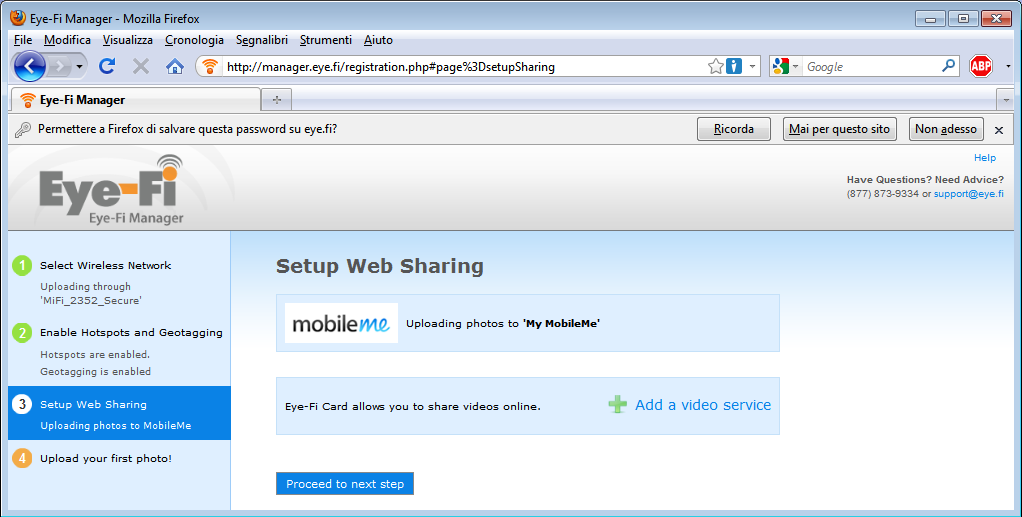This screenshot has height=517, width=1022.
Task: Select Upload your first photo! step
Action: point(106,458)
